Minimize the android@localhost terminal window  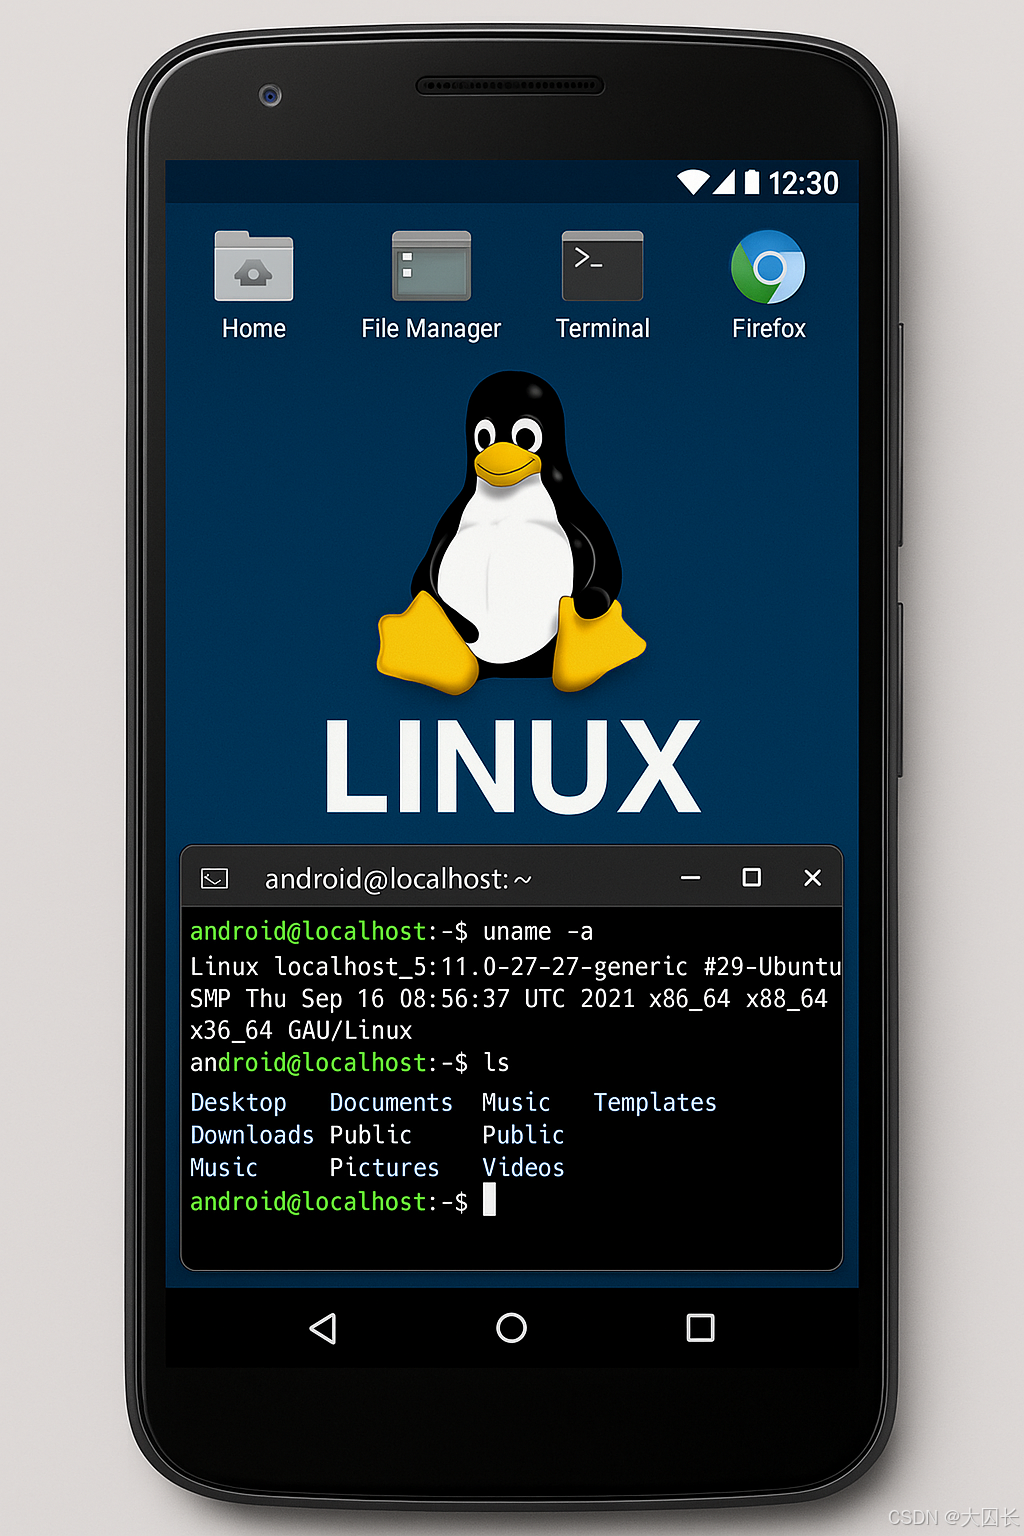pos(690,878)
